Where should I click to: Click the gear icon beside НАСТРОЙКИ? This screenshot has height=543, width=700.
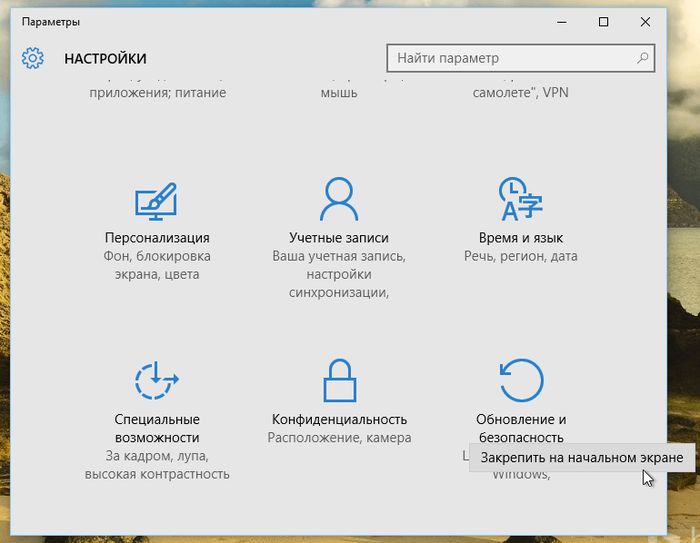click(x=33, y=58)
